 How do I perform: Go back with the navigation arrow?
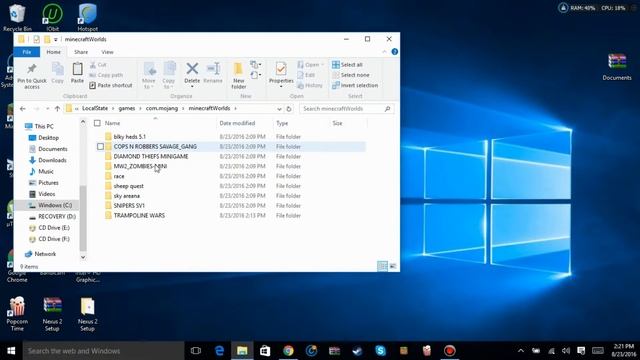pos(23,109)
